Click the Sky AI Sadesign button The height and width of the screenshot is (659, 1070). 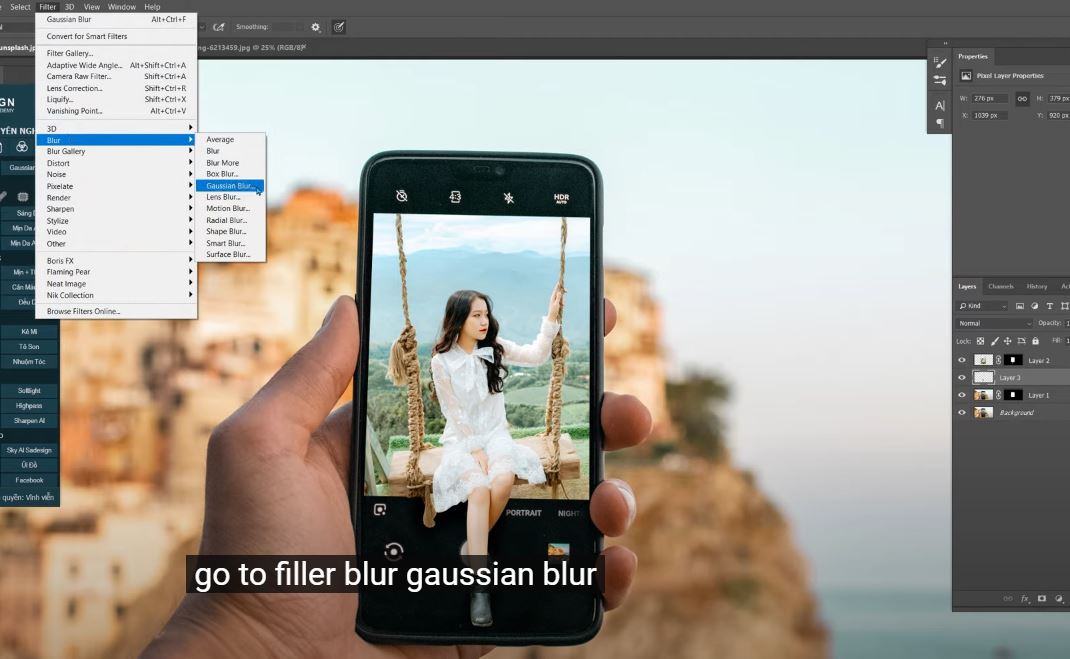(x=29, y=450)
